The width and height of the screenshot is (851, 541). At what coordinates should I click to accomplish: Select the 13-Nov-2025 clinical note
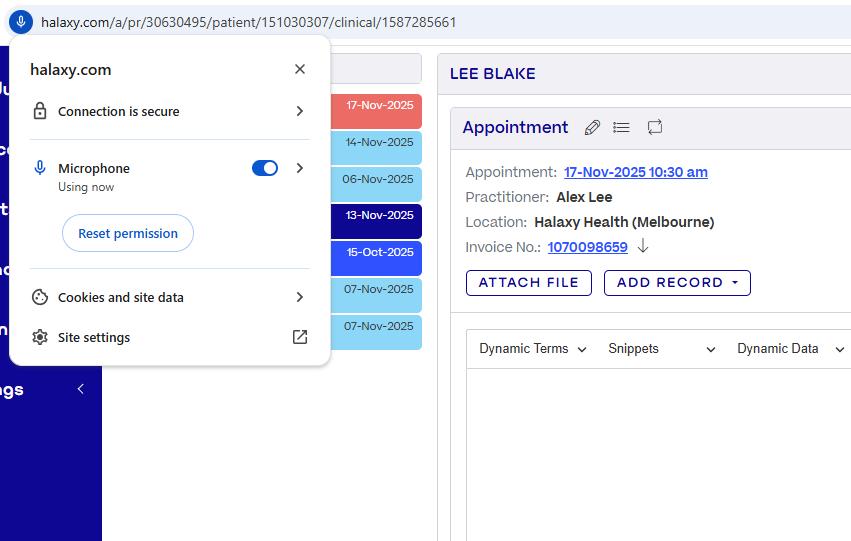tap(376, 221)
